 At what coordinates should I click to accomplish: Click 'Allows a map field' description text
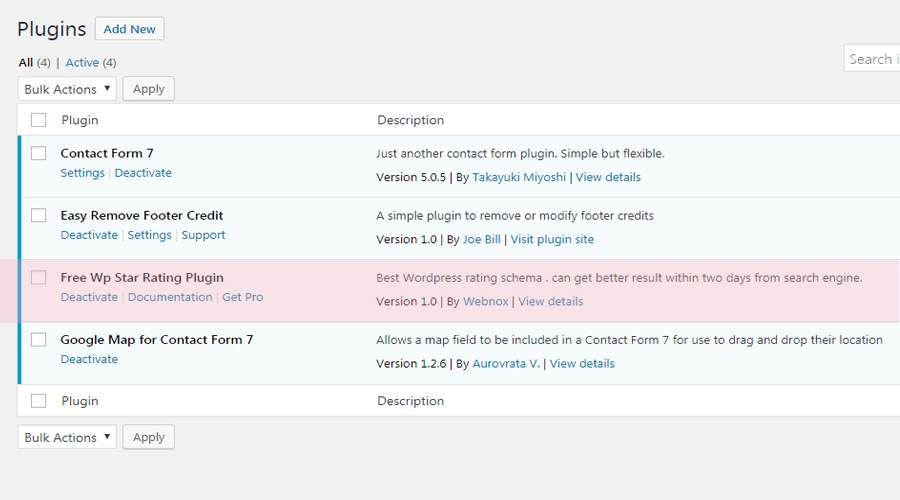[x=630, y=339]
